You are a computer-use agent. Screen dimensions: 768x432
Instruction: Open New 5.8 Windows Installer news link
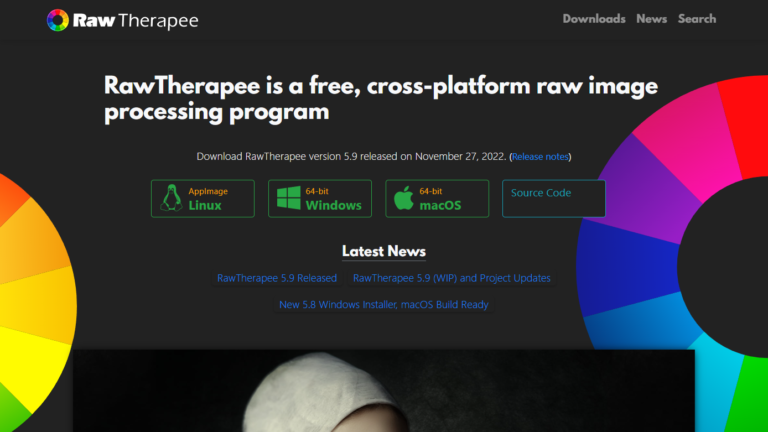coord(384,304)
